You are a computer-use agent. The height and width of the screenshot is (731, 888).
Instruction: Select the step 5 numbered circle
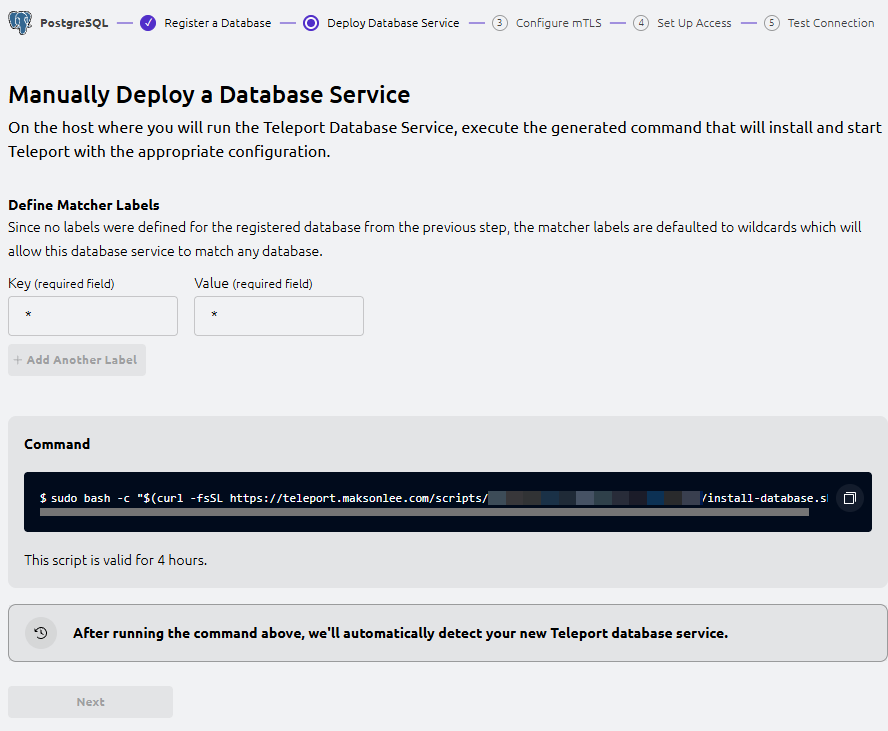pos(771,23)
